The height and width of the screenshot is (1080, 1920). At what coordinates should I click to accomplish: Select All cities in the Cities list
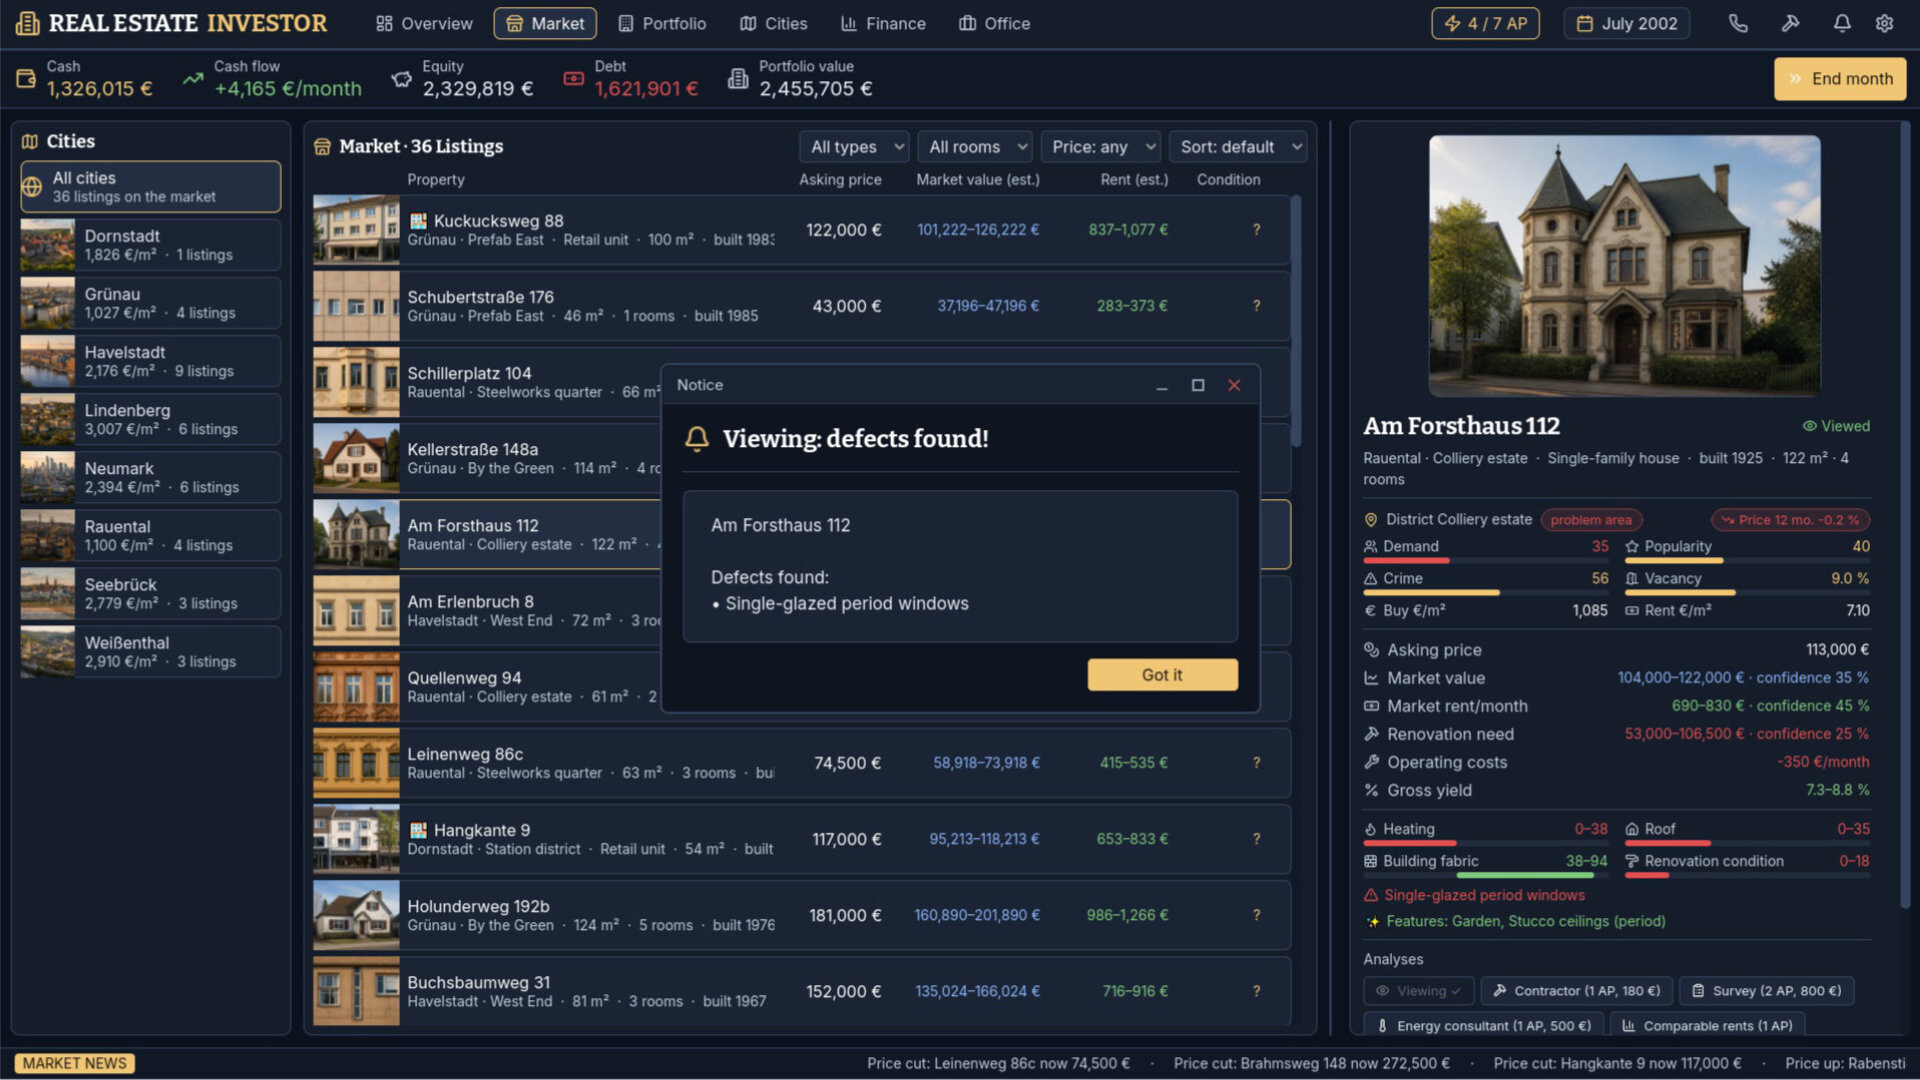151,187
